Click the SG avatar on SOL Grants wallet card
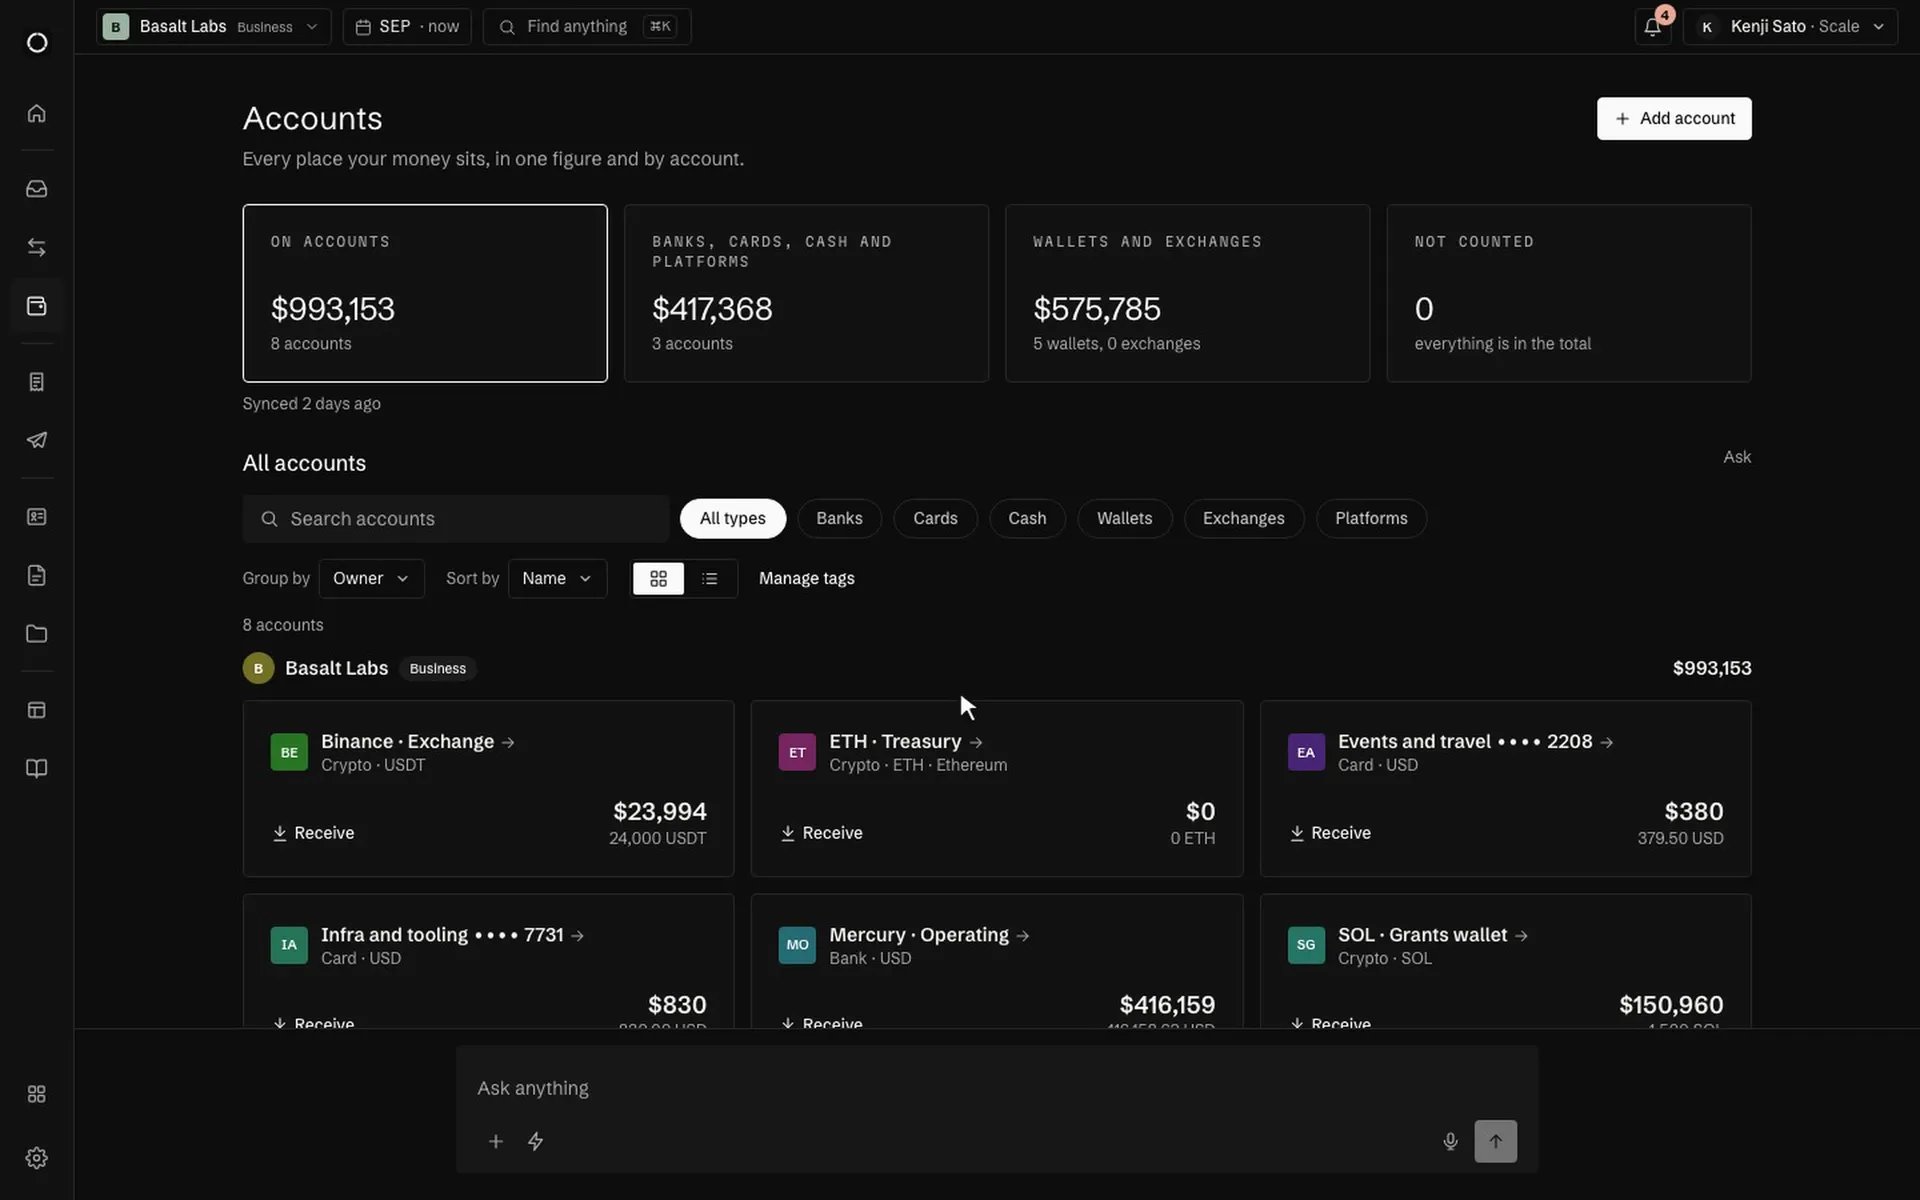Screen dimensions: 1920x1200 [1306, 945]
